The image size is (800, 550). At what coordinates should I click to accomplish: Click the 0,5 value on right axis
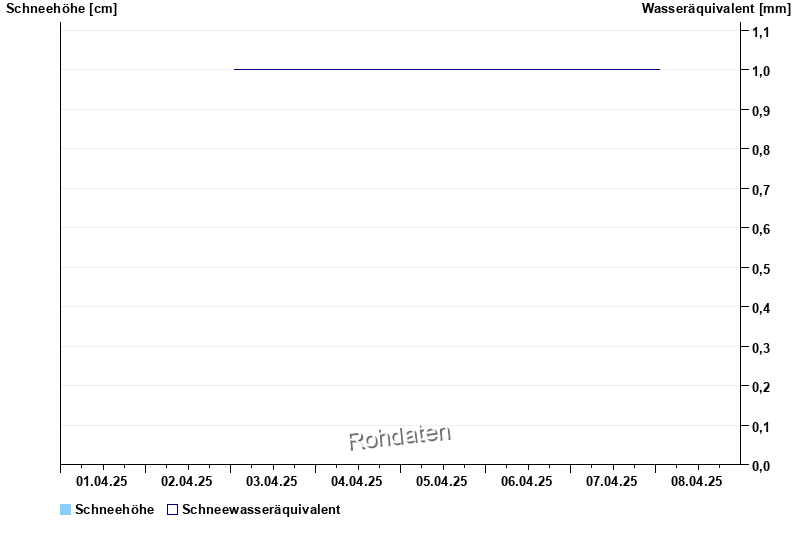pos(761,268)
